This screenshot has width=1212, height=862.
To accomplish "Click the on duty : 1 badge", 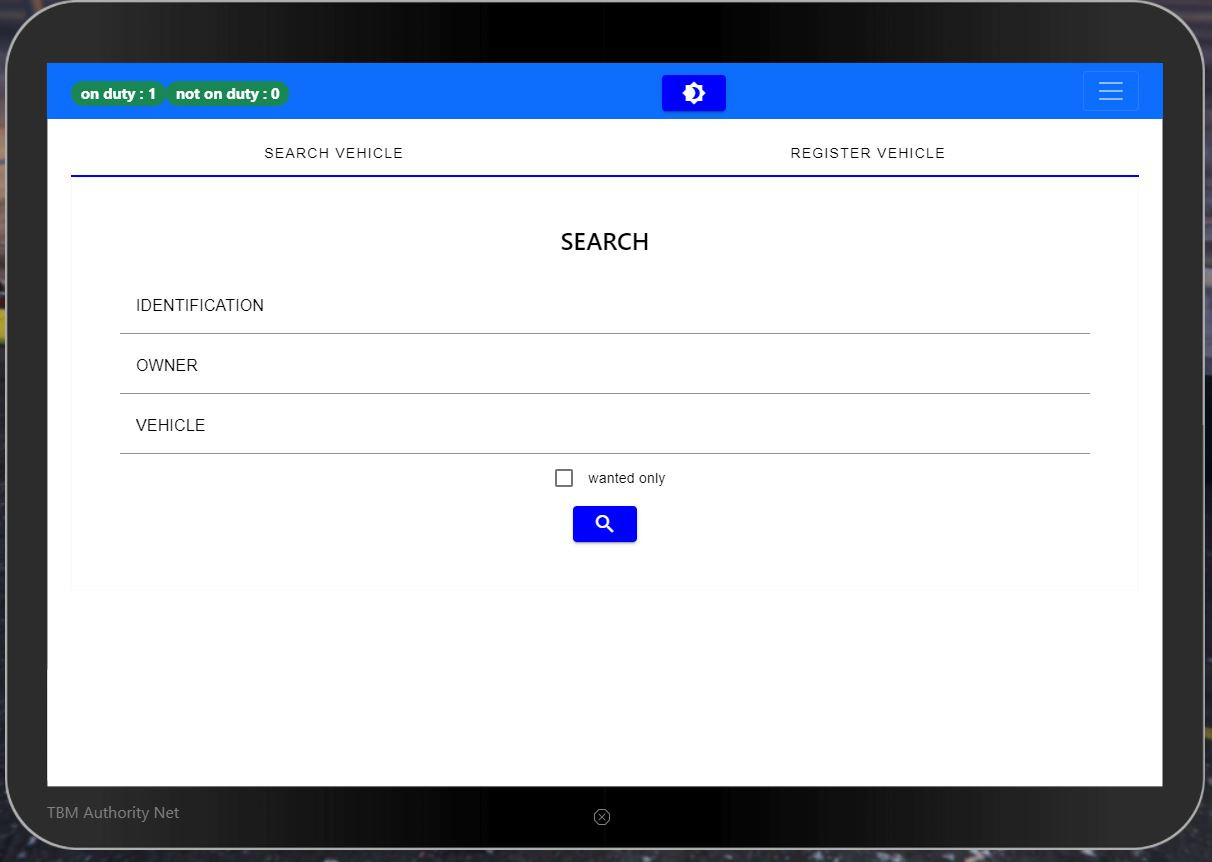I will click(x=118, y=94).
